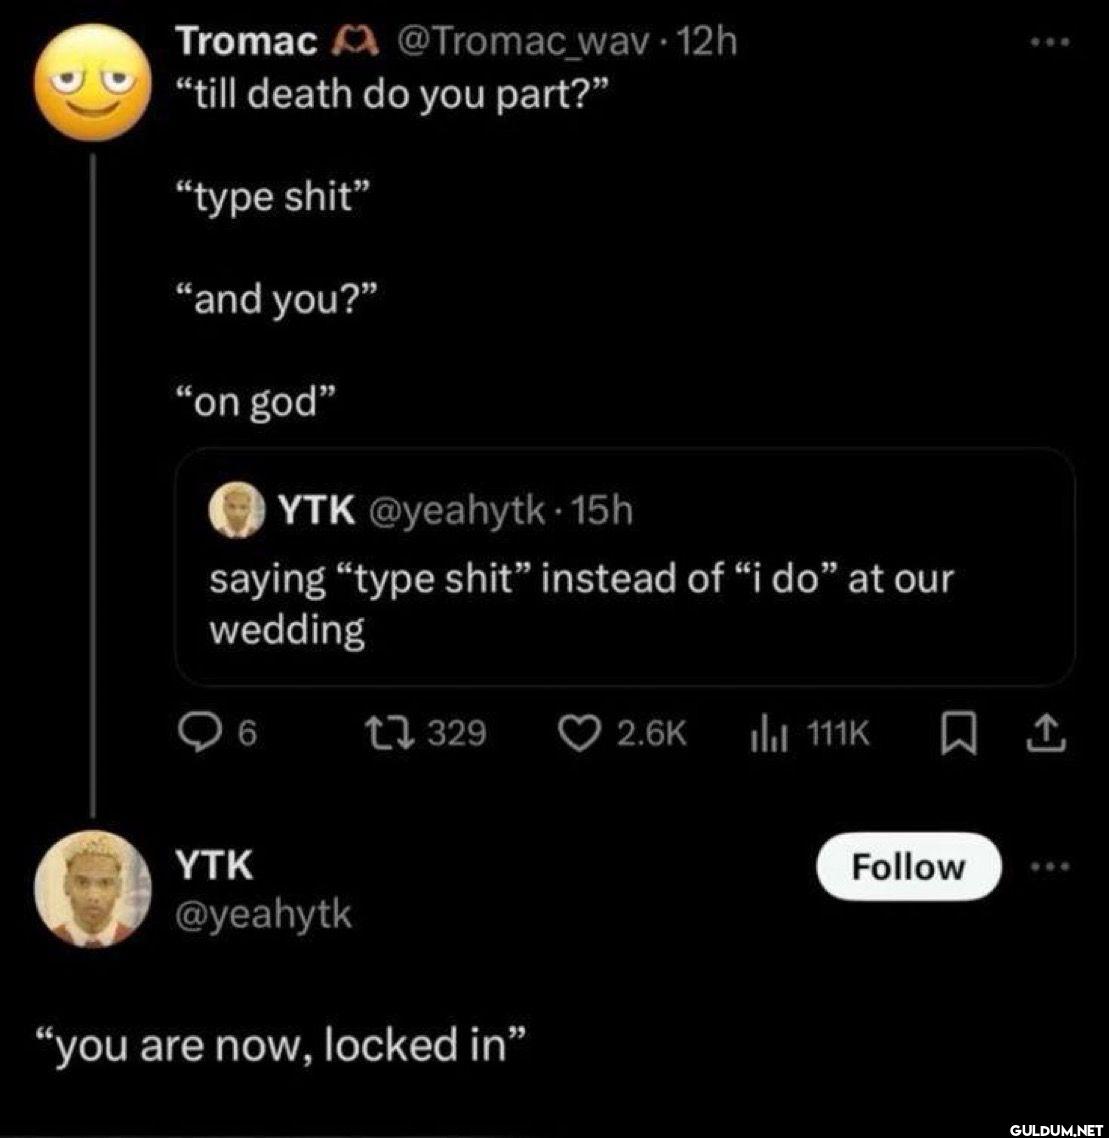
Task: Open the Tromac display name
Action: (247, 41)
